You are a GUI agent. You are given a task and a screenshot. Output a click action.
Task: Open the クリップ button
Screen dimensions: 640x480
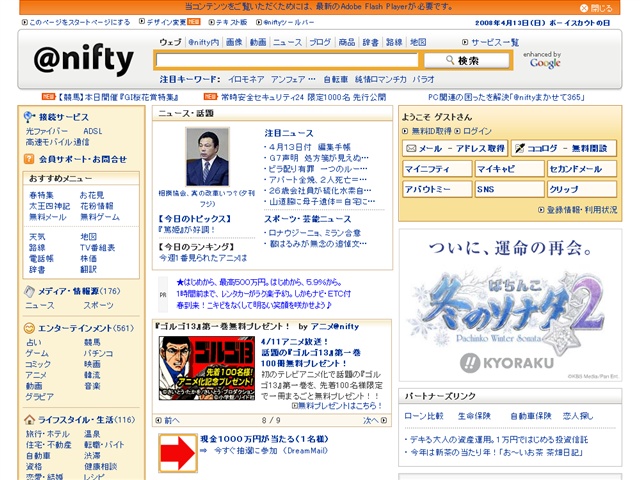point(582,189)
